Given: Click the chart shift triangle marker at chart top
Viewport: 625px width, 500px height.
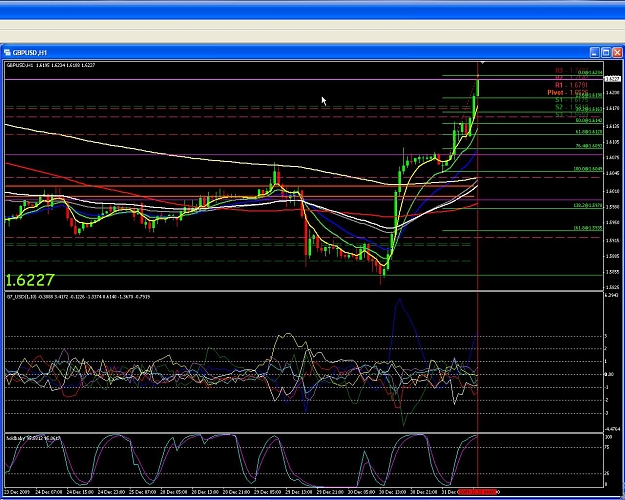Looking at the screenshot, I should pos(483,63).
